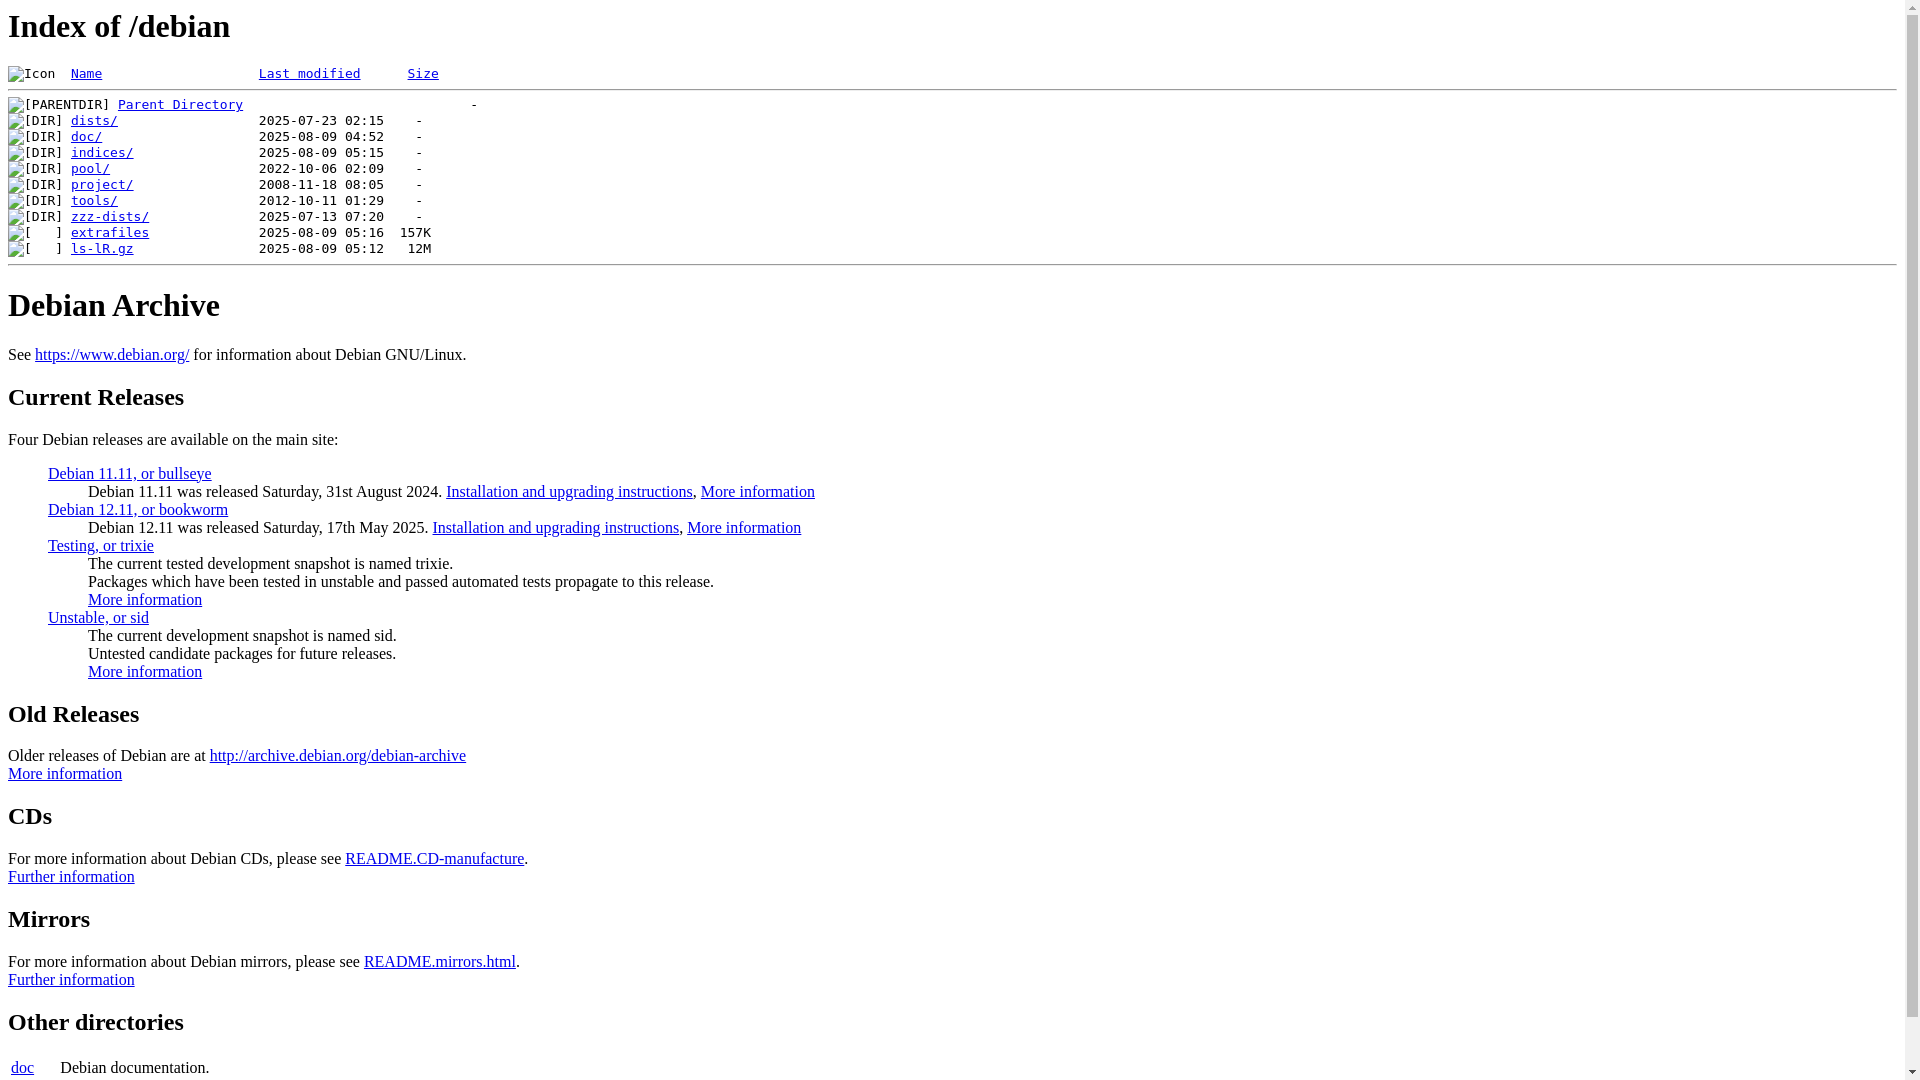
Task: Click the file icon beside extrafiles
Action: [x=35, y=233]
